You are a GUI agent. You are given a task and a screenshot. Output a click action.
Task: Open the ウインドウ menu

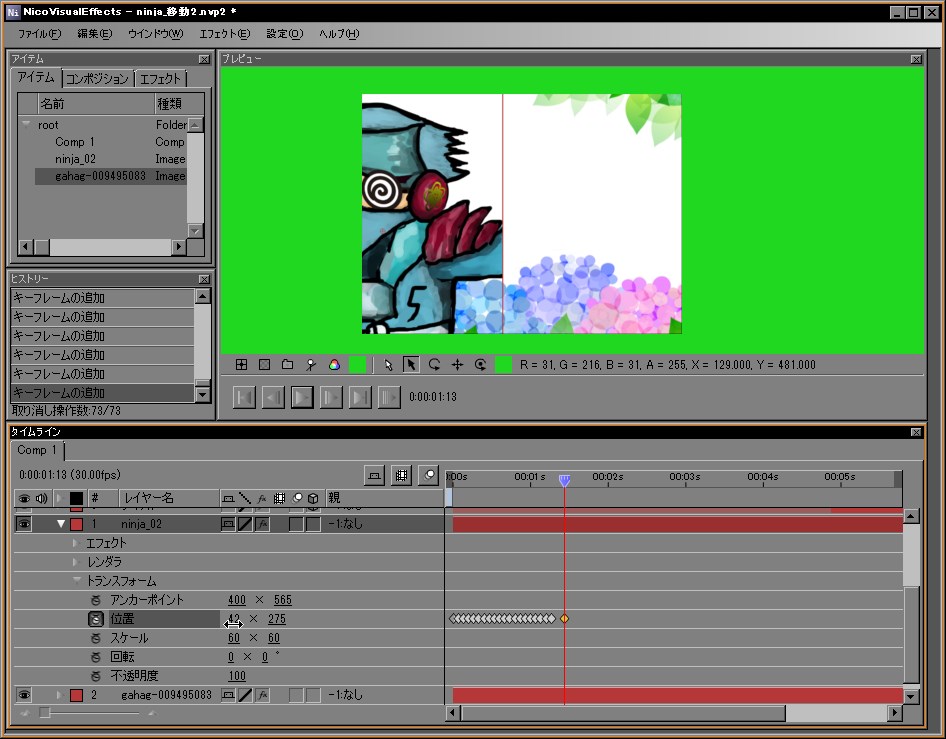(x=156, y=34)
